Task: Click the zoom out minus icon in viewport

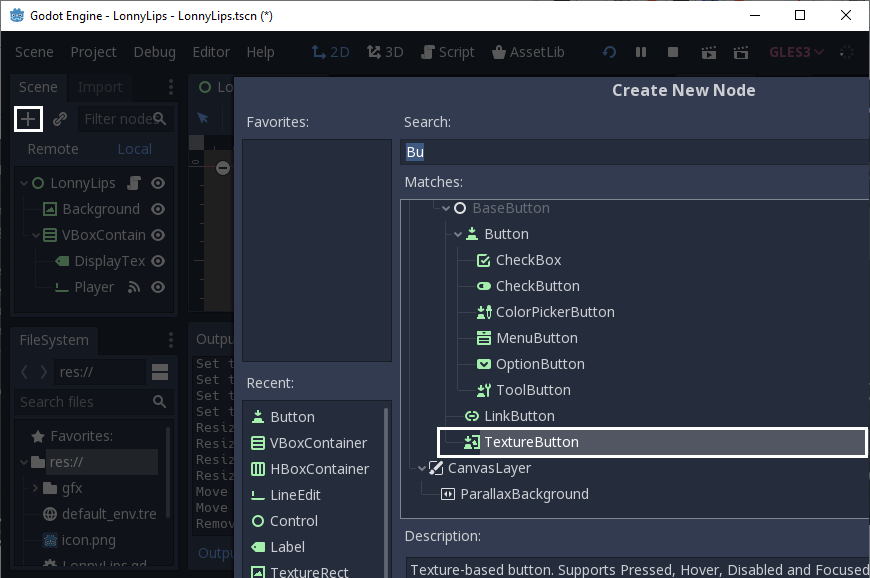Action: (x=223, y=168)
